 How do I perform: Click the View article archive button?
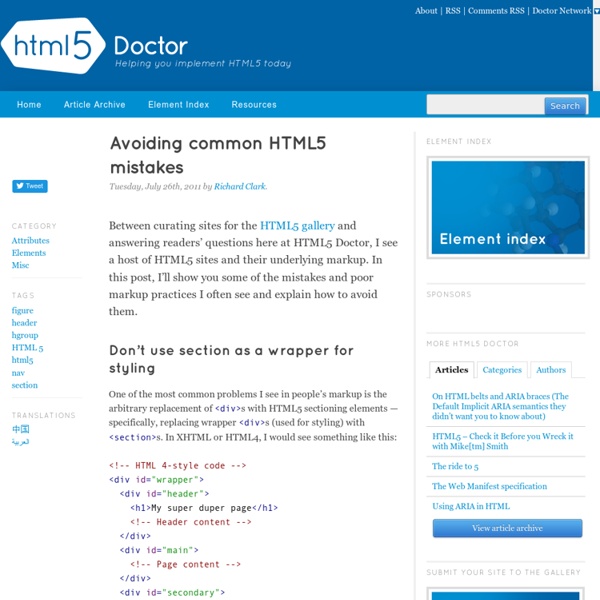click(507, 528)
